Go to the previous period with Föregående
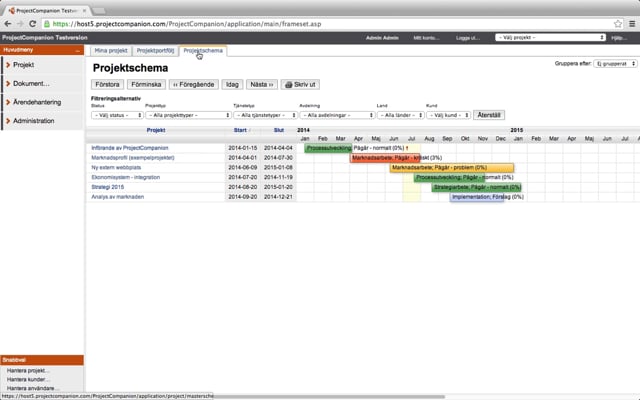The image size is (640, 400). coord(194,84)
